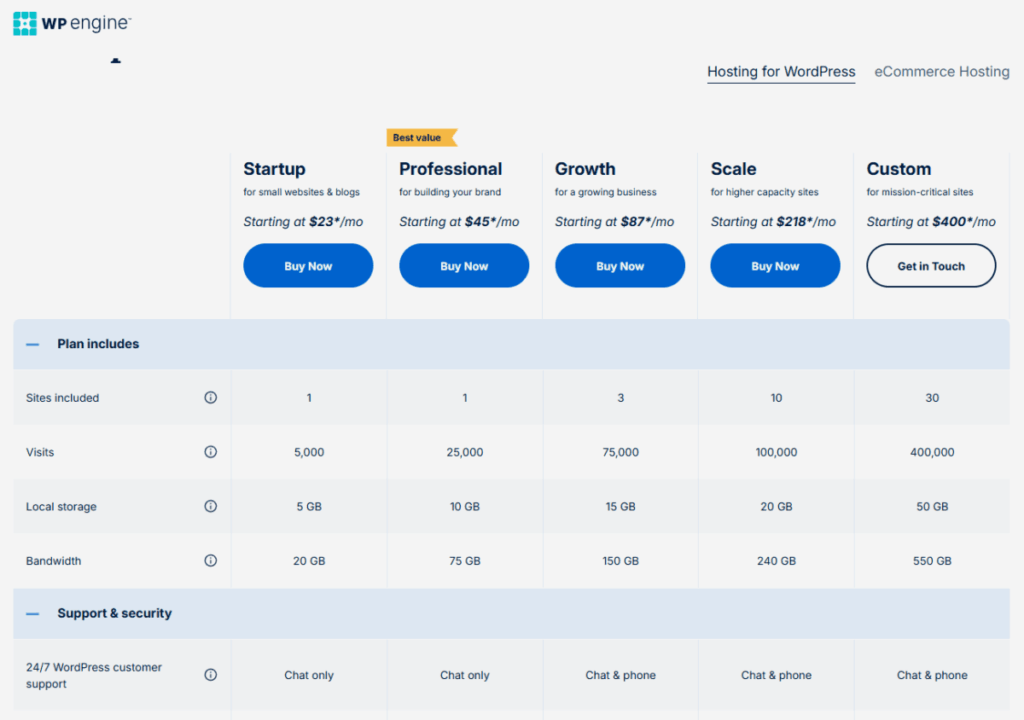The image size is (1024, 720).
Task: Collapse the Support & security section
Action: tap(33, 613)
